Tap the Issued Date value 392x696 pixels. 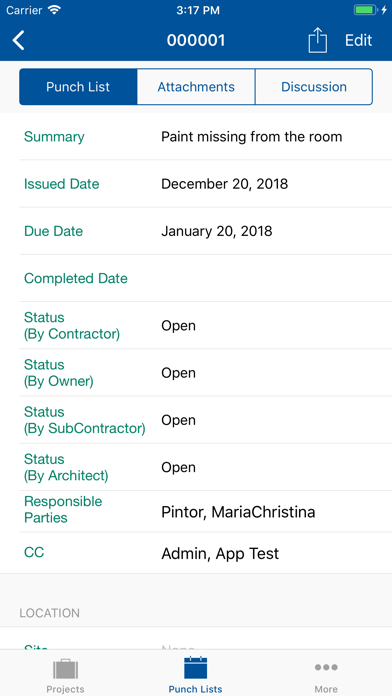pyautogui.click(x=225, y=184)
